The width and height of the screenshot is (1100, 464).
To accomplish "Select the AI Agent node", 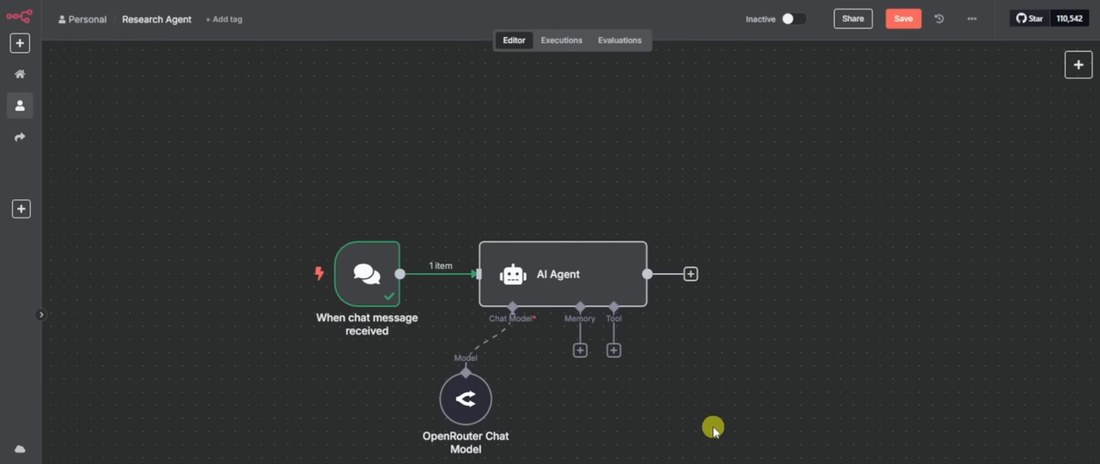I will [x=563, y=274].
